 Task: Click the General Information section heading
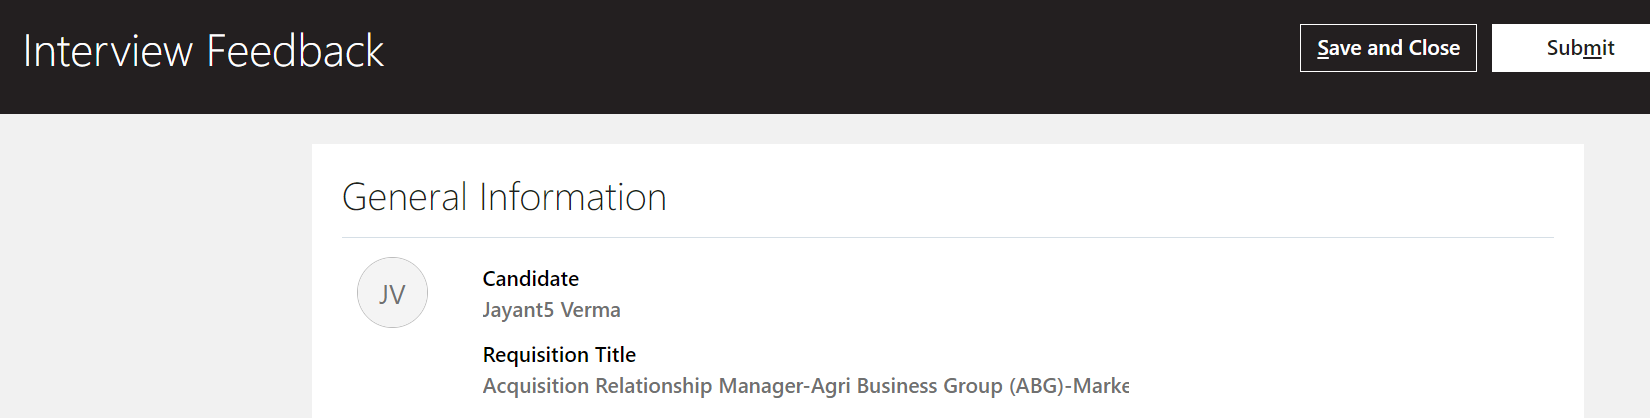point(504,197)
